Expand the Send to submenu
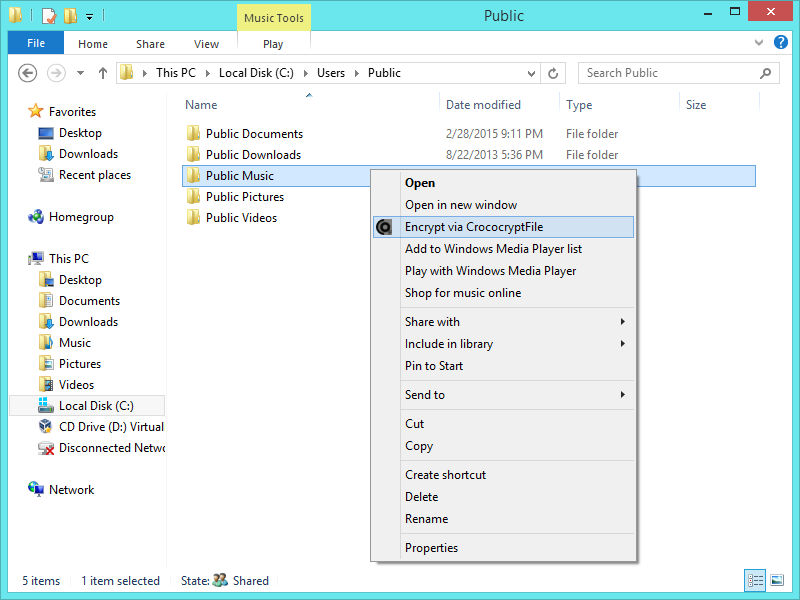This screenshot has width=800, height=600. point(622,394)
